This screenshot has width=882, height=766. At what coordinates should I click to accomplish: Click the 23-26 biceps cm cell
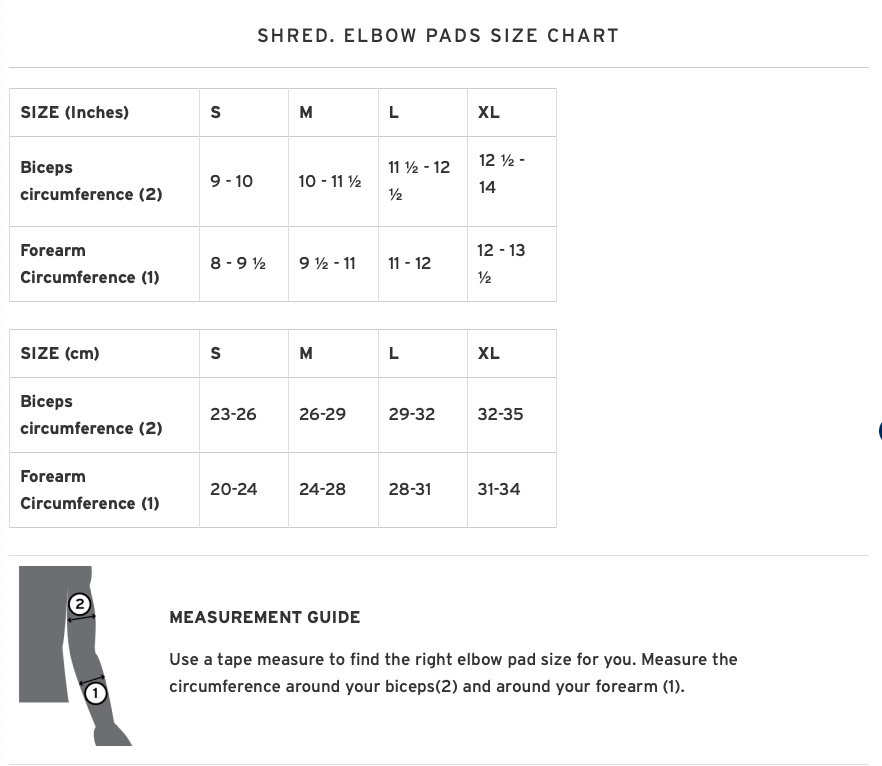pyautogui.click(x=233, y=415)
